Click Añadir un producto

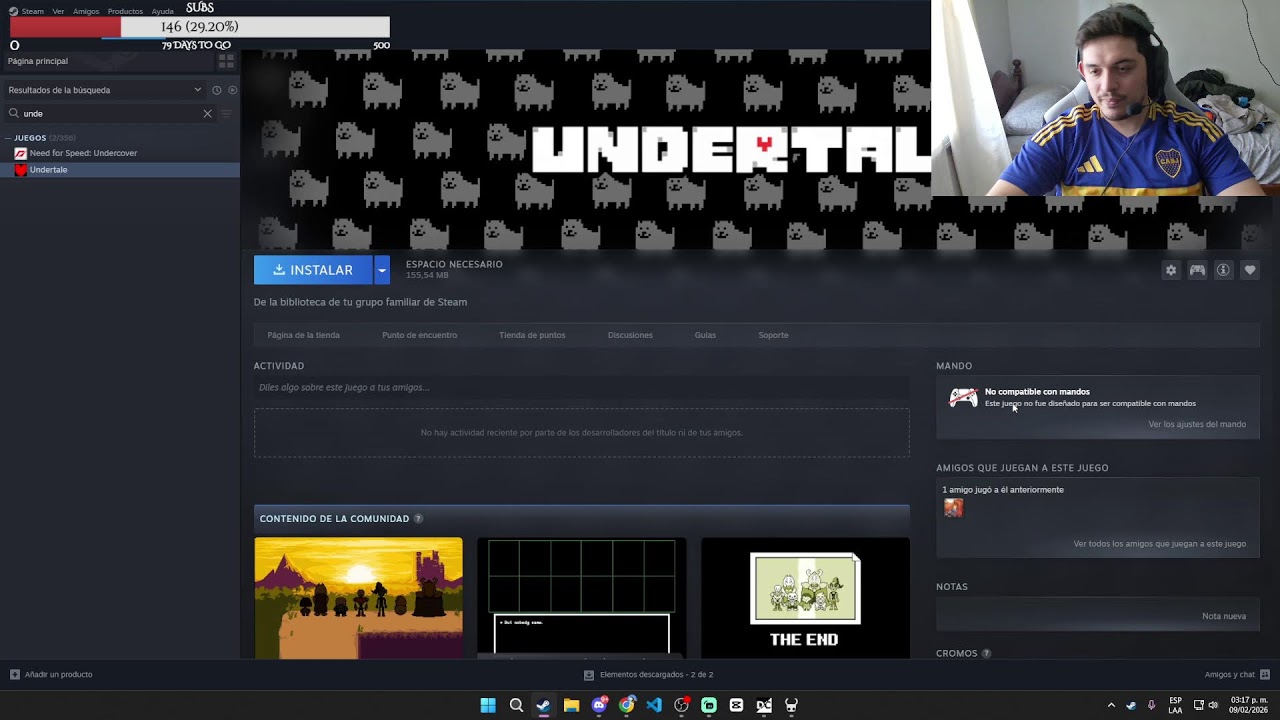coord(51,675)
